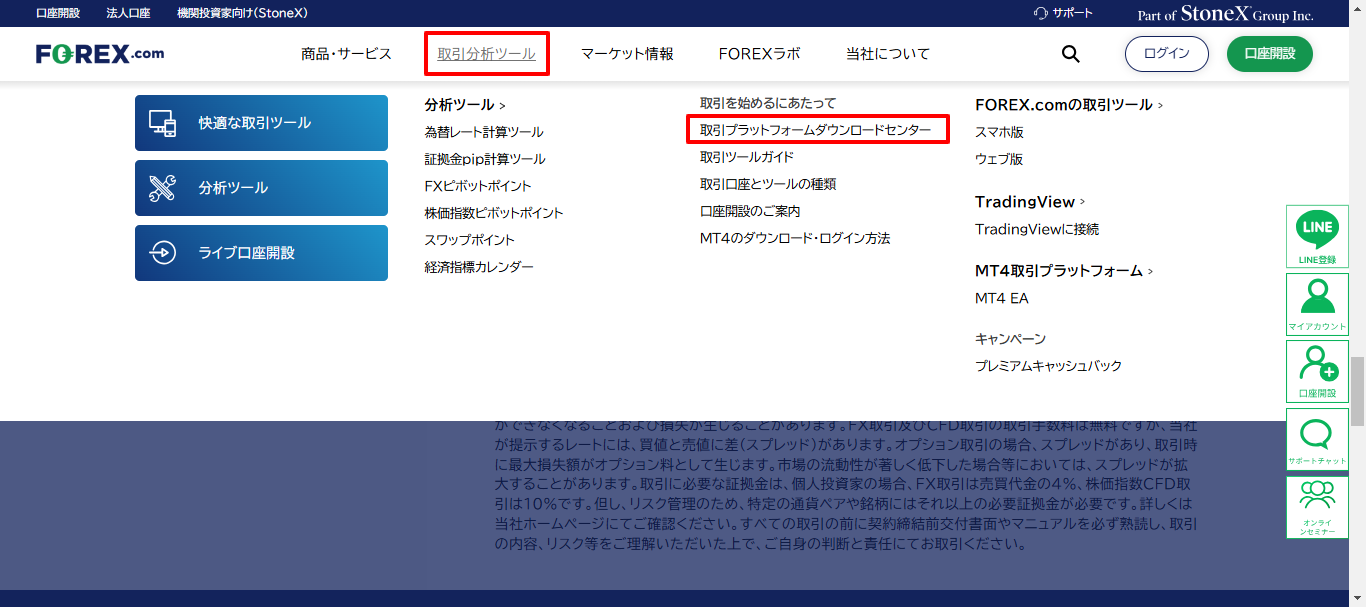Click the headset support icon

tap(1040, 13)
